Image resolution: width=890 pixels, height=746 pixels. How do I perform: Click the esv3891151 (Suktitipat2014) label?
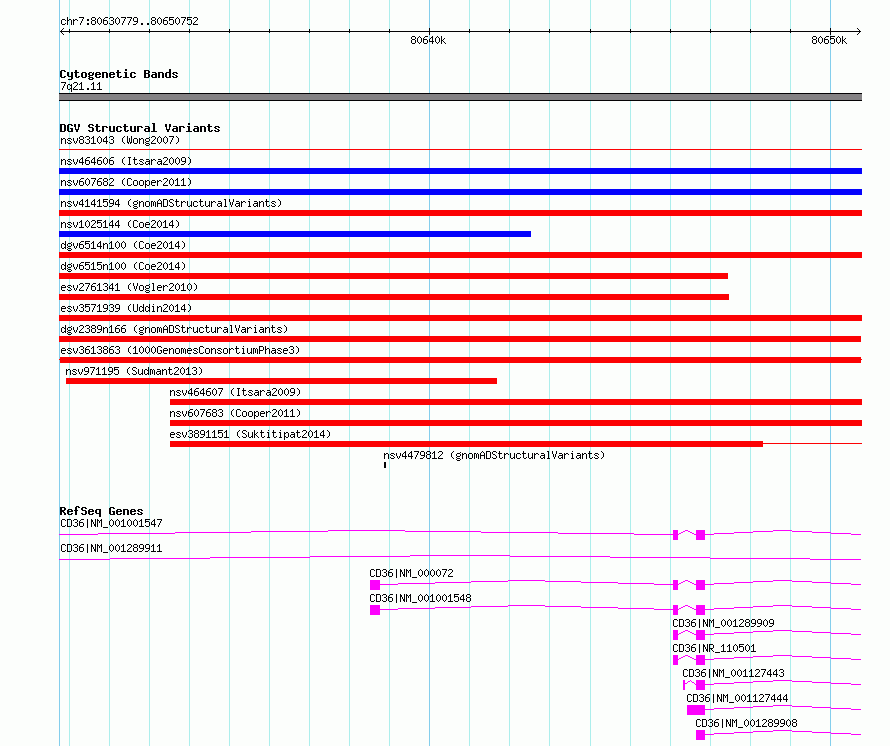click(250, 434)
